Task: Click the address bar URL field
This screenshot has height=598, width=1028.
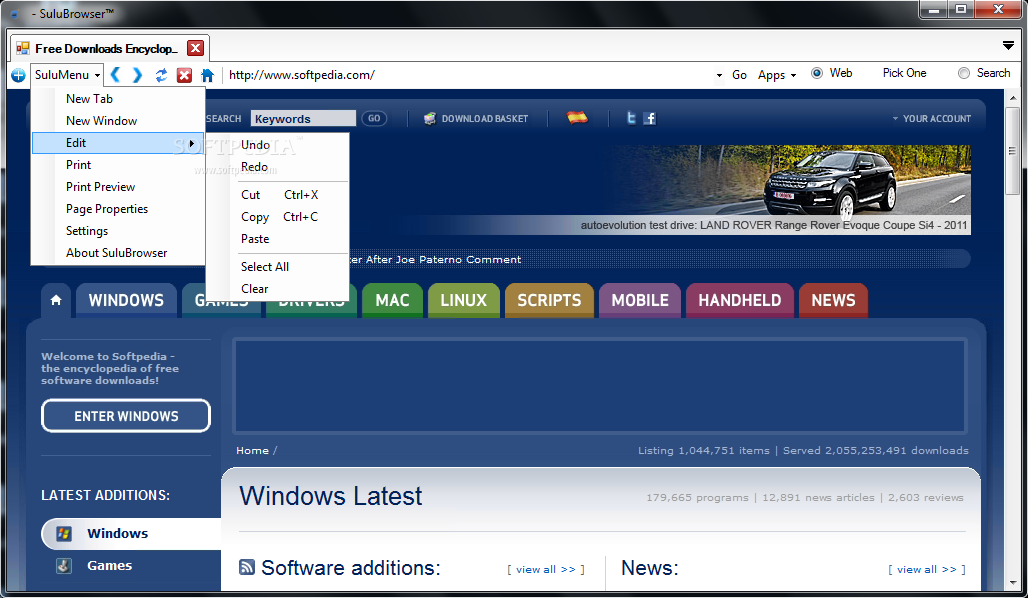Action: [468, 75]
